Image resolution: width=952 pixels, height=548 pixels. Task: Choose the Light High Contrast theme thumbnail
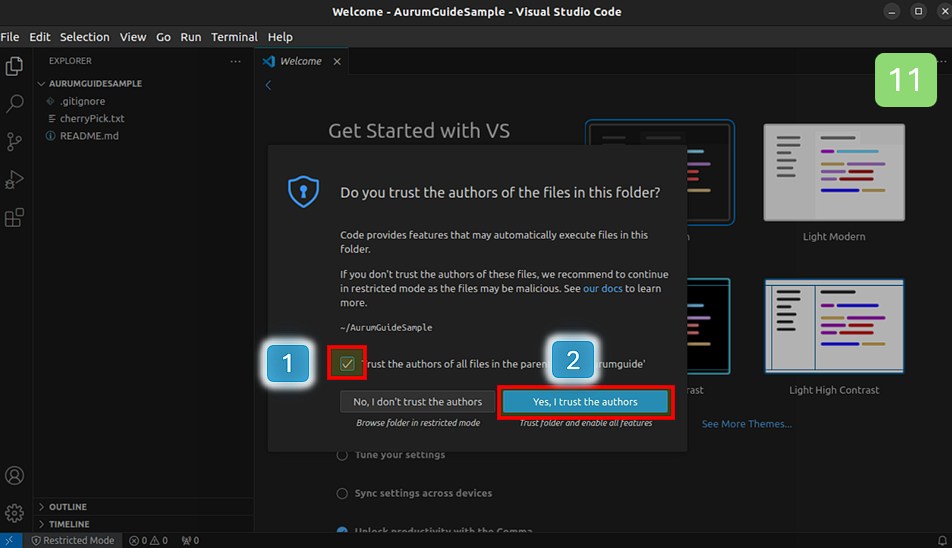[x=834, y=326]
